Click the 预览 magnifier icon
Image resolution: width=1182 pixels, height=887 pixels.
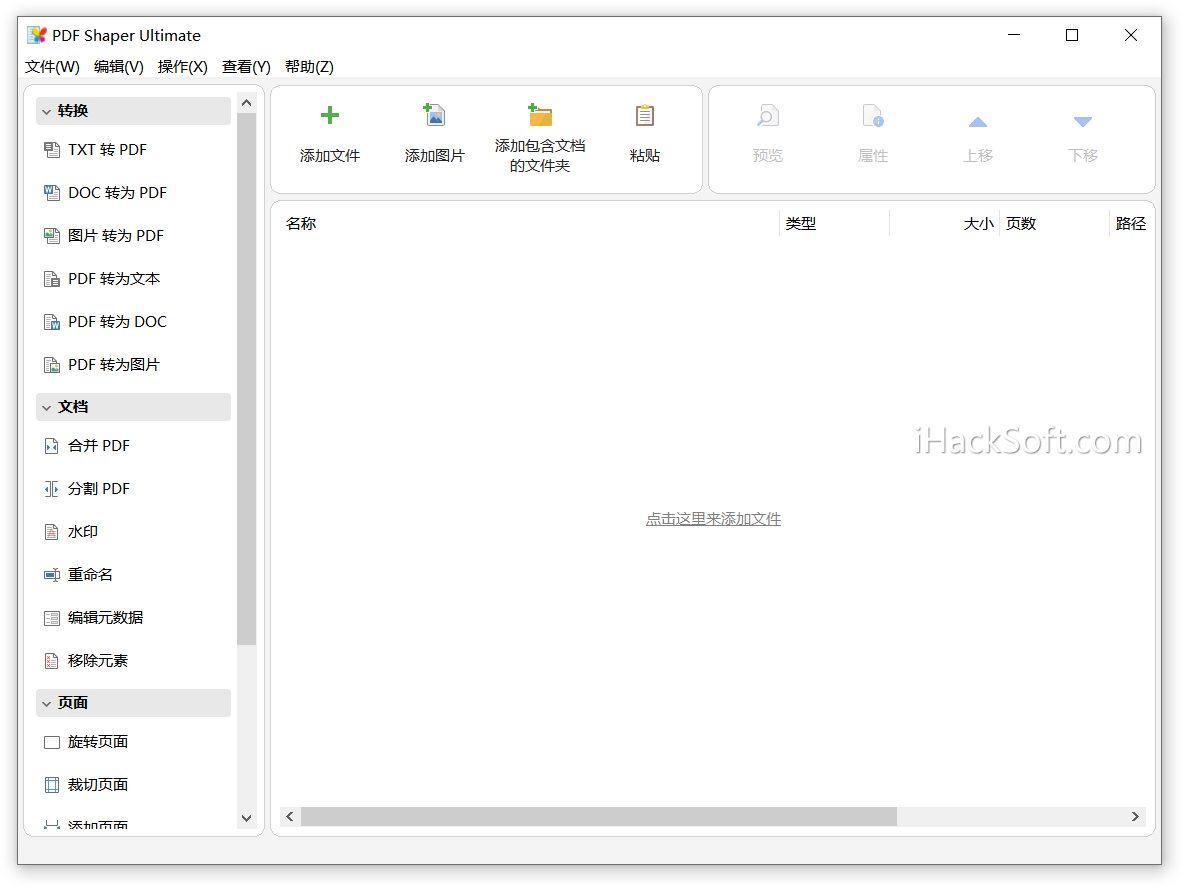coord(767,116)
